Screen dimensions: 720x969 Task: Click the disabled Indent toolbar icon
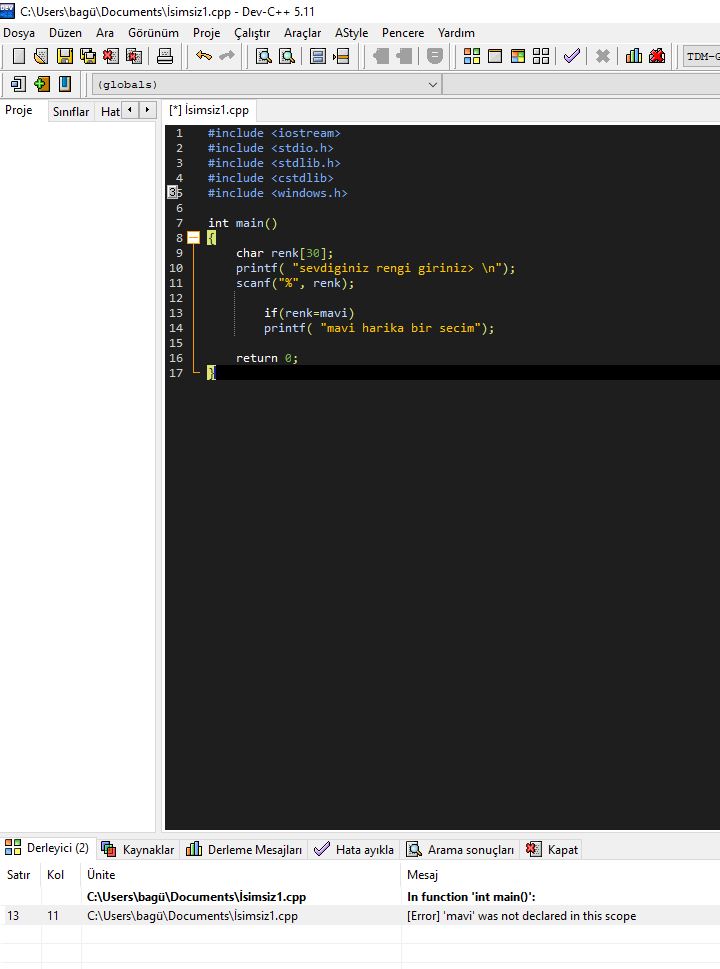point(381,56)
